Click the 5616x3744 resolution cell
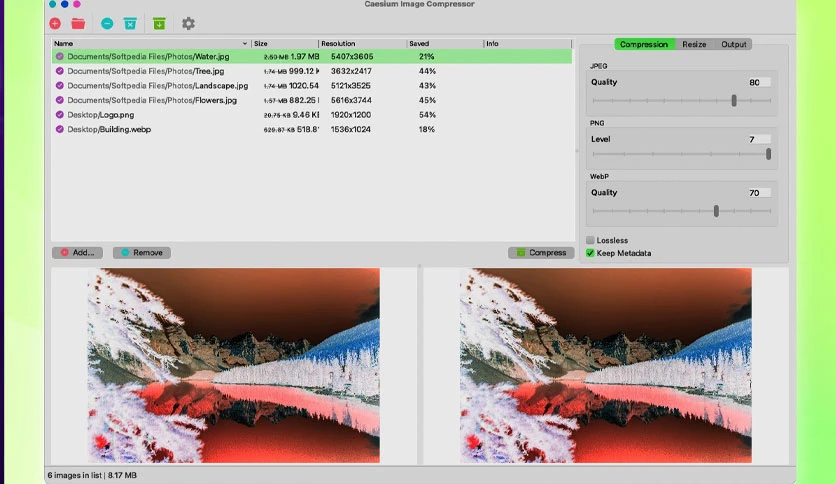 tap(351, 100)
